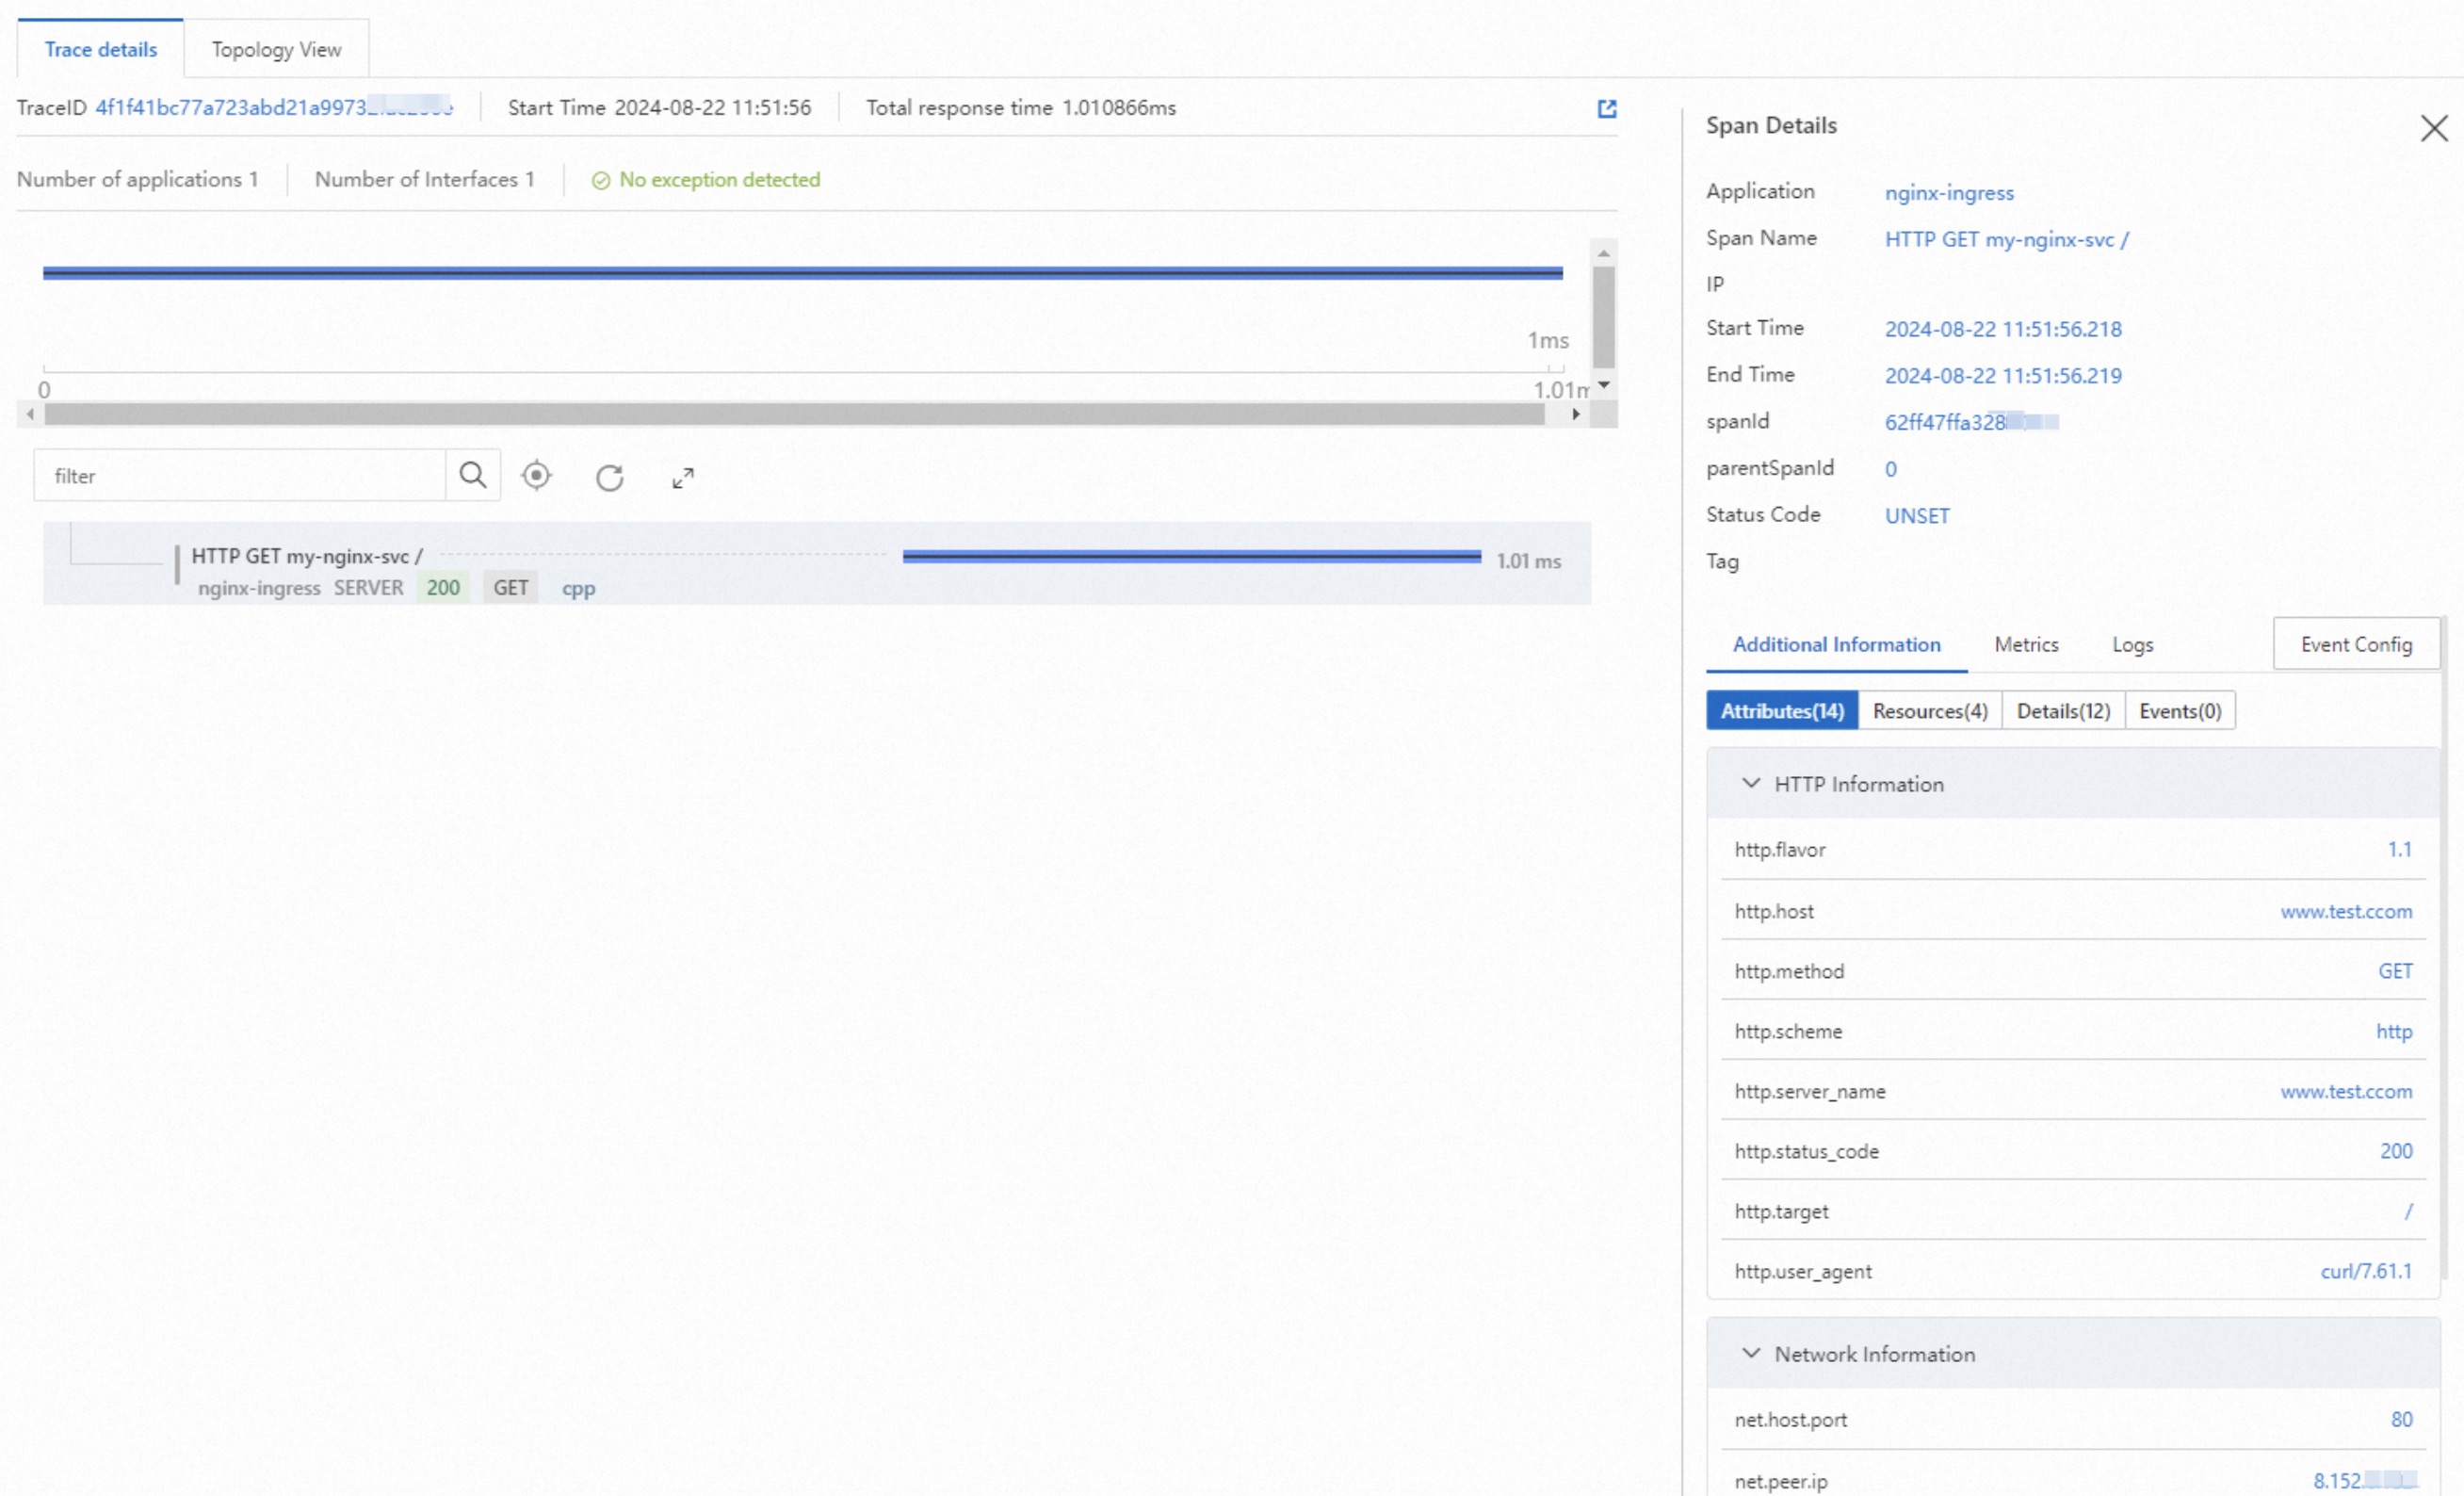Switch to Topology View tab
The height and width of the screenshot is (1496, 2464).
[x=276, y=49]
